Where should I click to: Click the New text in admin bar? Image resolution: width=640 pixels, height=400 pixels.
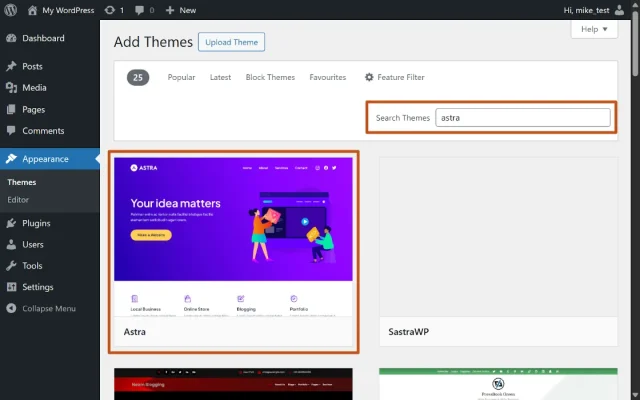[188, 10]
